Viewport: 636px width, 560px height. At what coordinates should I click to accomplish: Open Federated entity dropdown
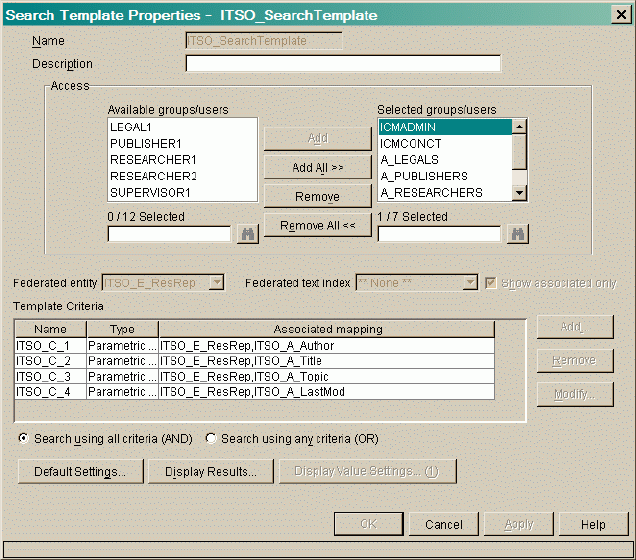[x=216, y=283]
